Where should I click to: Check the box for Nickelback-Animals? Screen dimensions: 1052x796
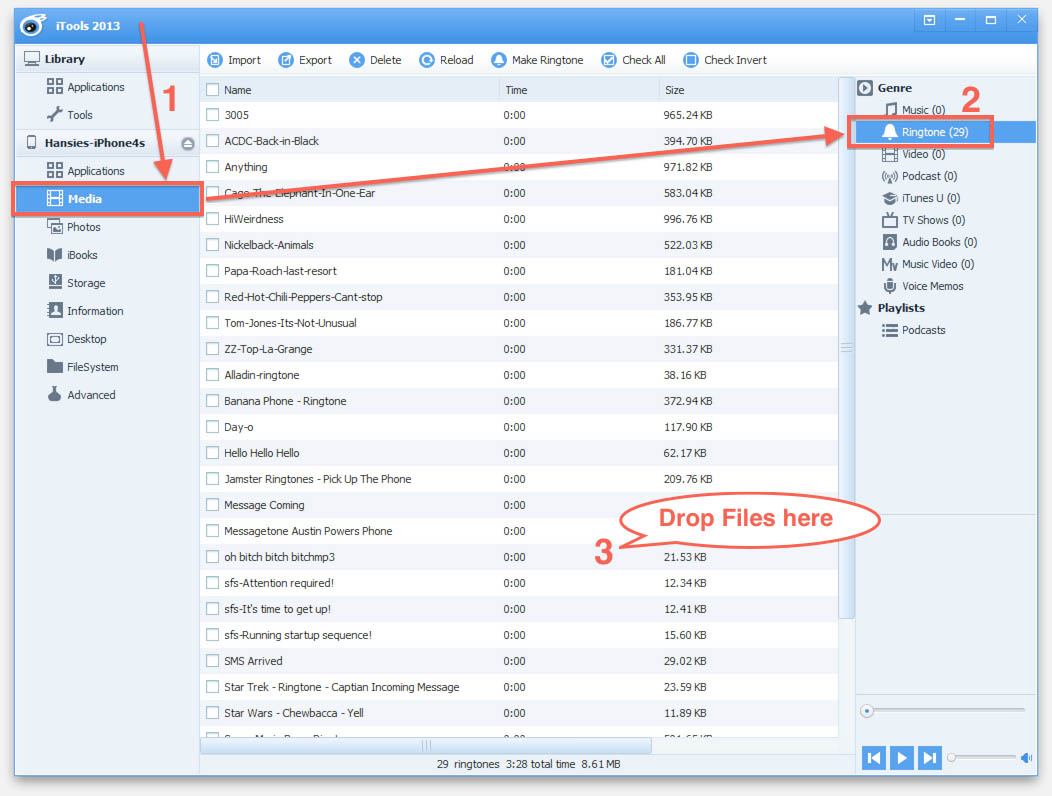(x=213, y=245)
